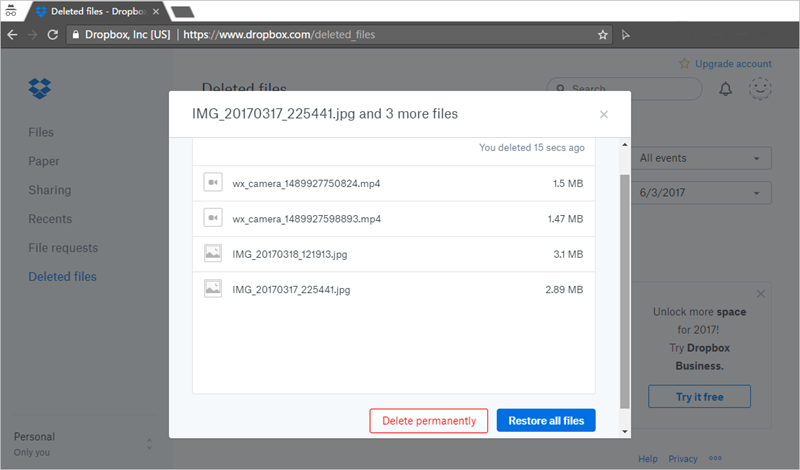Open Paper in sidebar

point(44,161)
